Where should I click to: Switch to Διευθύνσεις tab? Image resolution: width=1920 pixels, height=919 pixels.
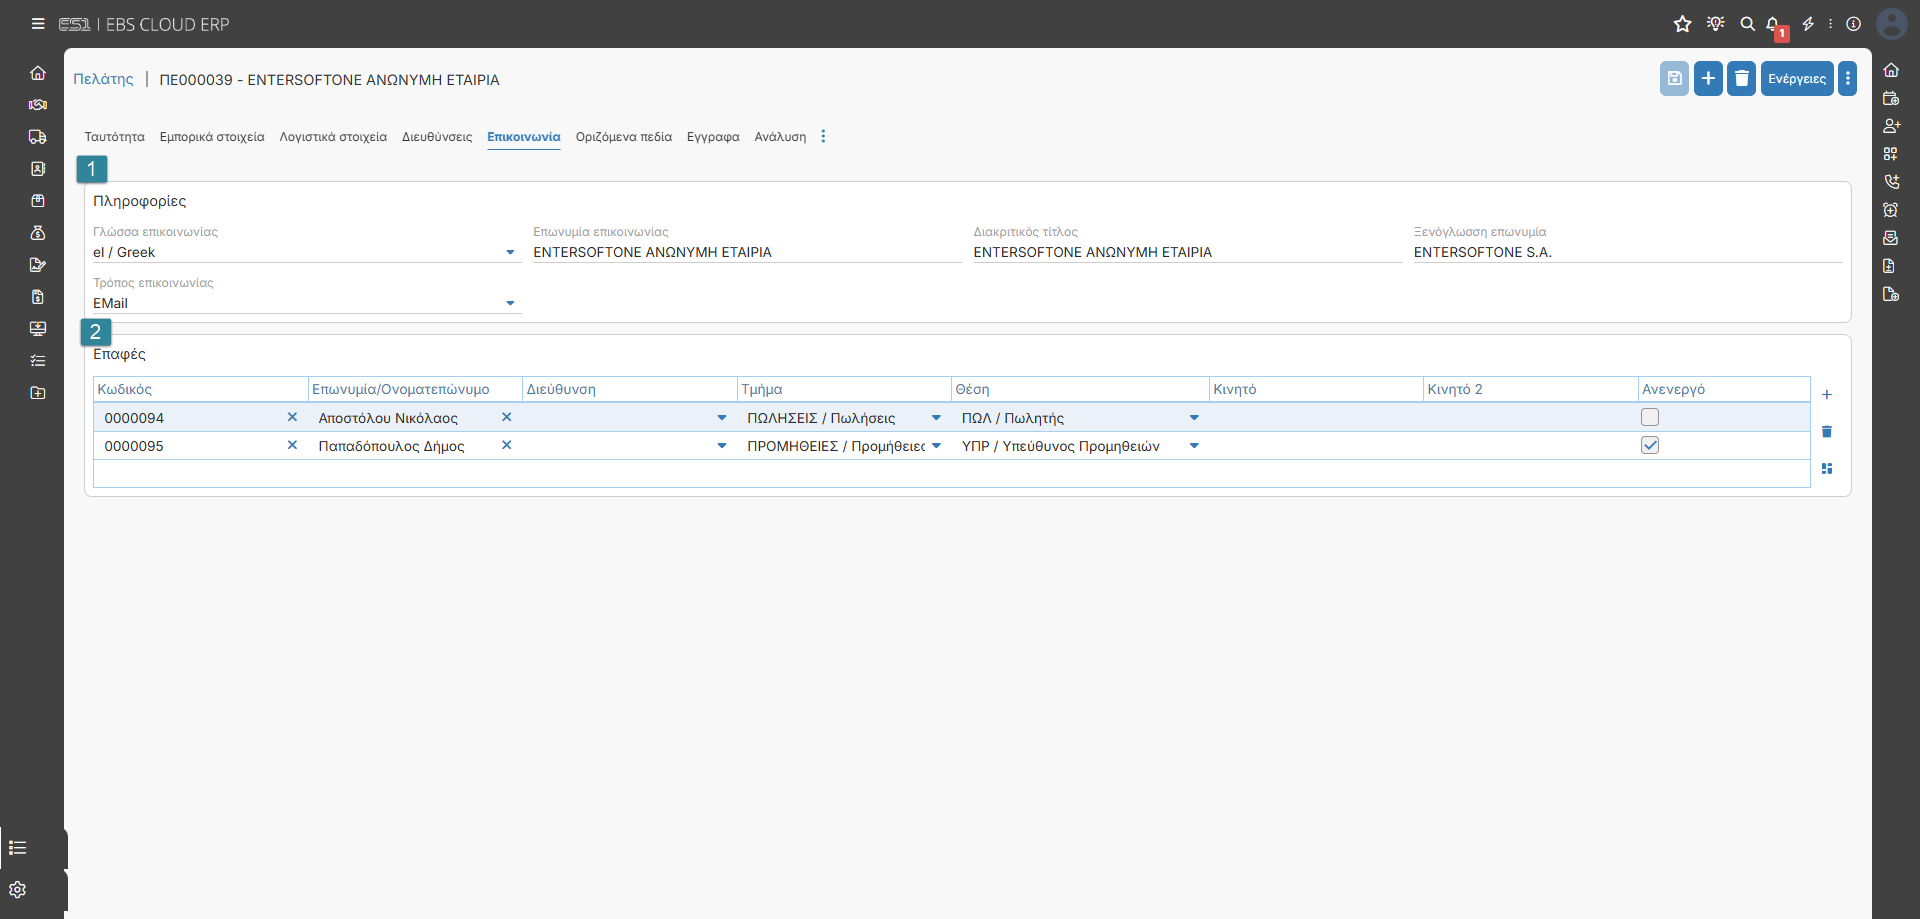tap(437, 137)
